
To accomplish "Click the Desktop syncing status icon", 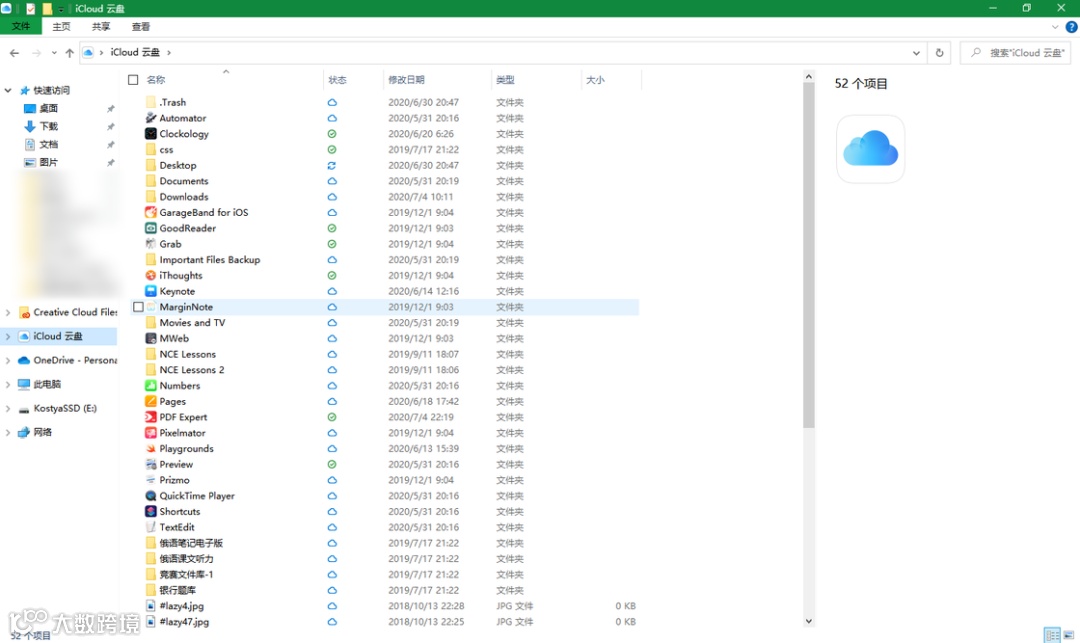I will tap(332, 165).
